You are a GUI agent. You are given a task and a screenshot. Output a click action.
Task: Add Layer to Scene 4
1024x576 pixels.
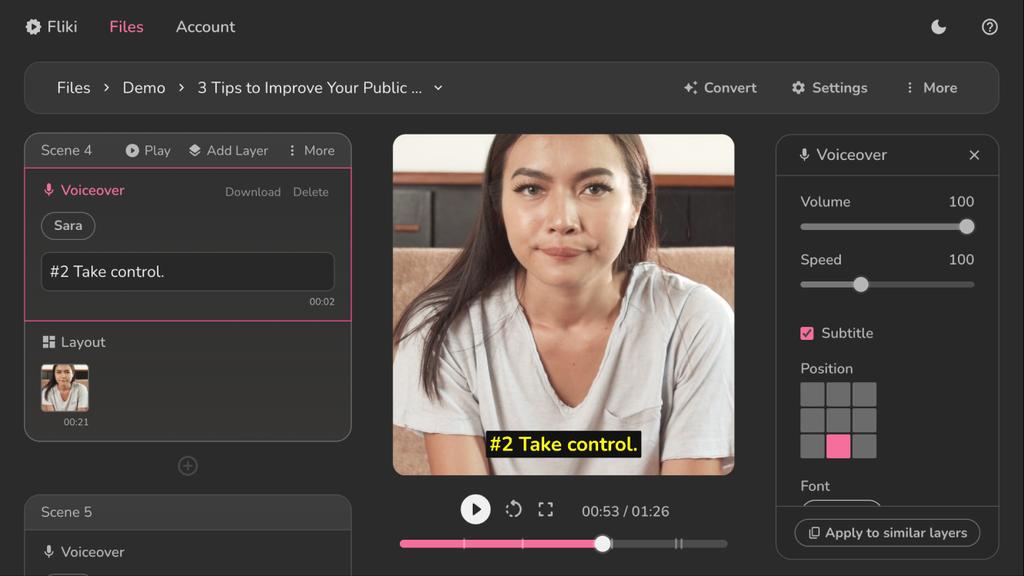228,150
